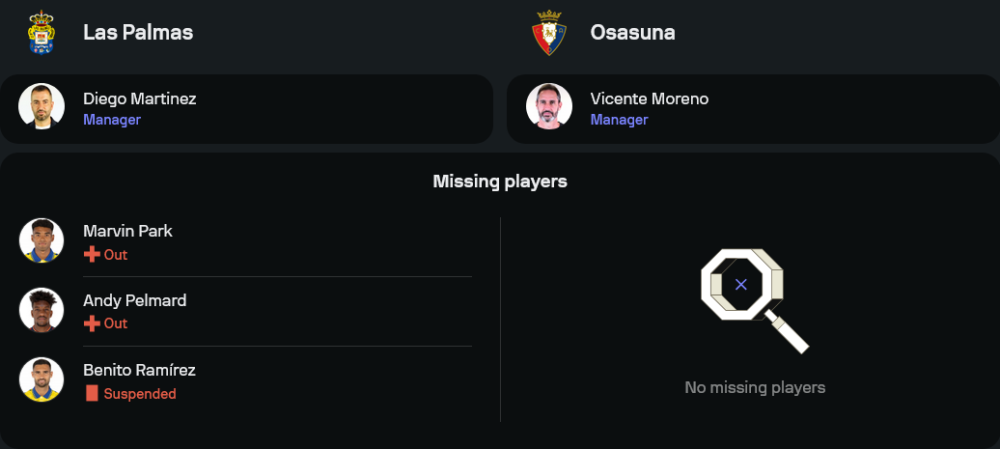This screenshot has height=449, width=1000.
Task: Click the red injury cross next to Marvin Park
Action: point(91,255)
